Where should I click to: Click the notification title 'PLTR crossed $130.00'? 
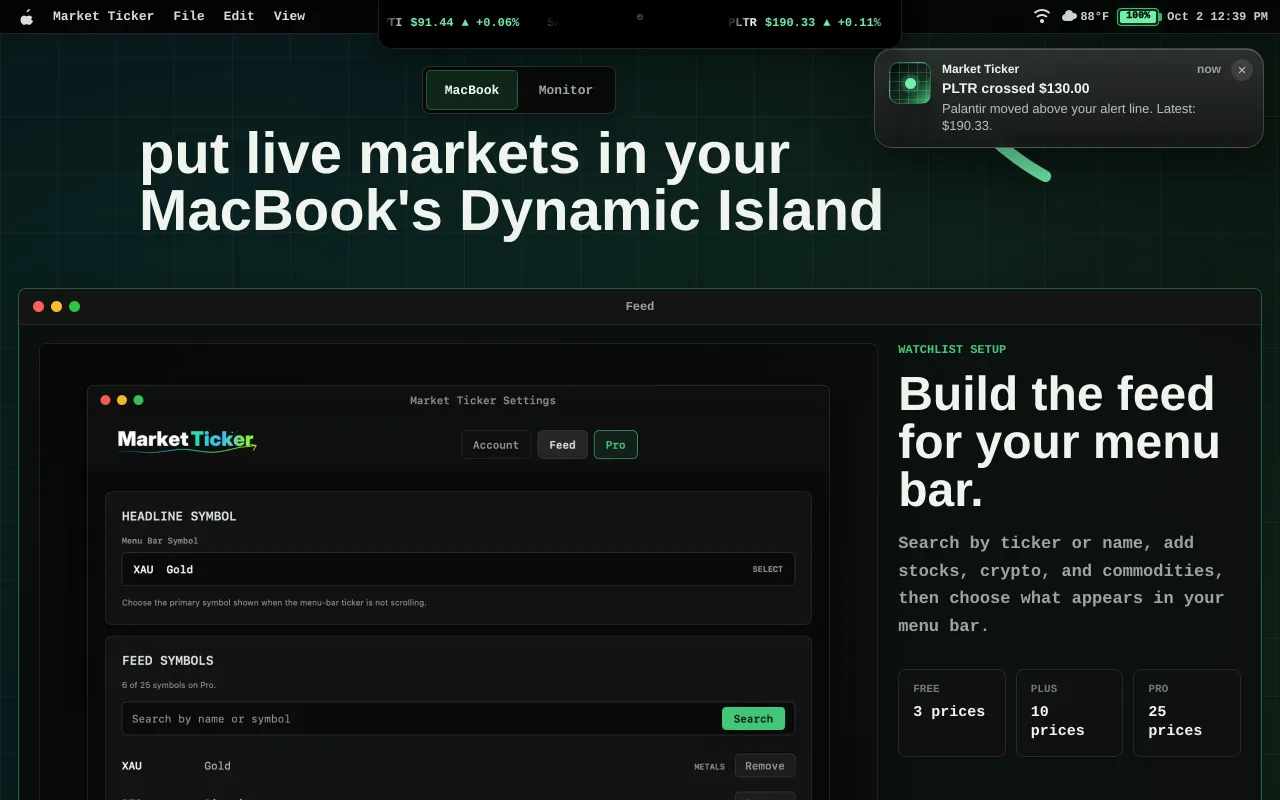(x=1015, y=88)
